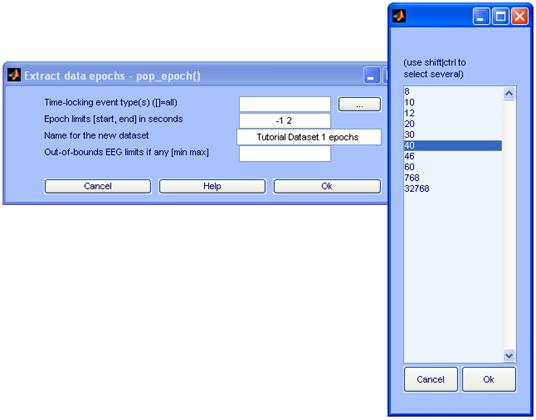
Task: Choose event type 768 from the list
Action: pos(453,178)
